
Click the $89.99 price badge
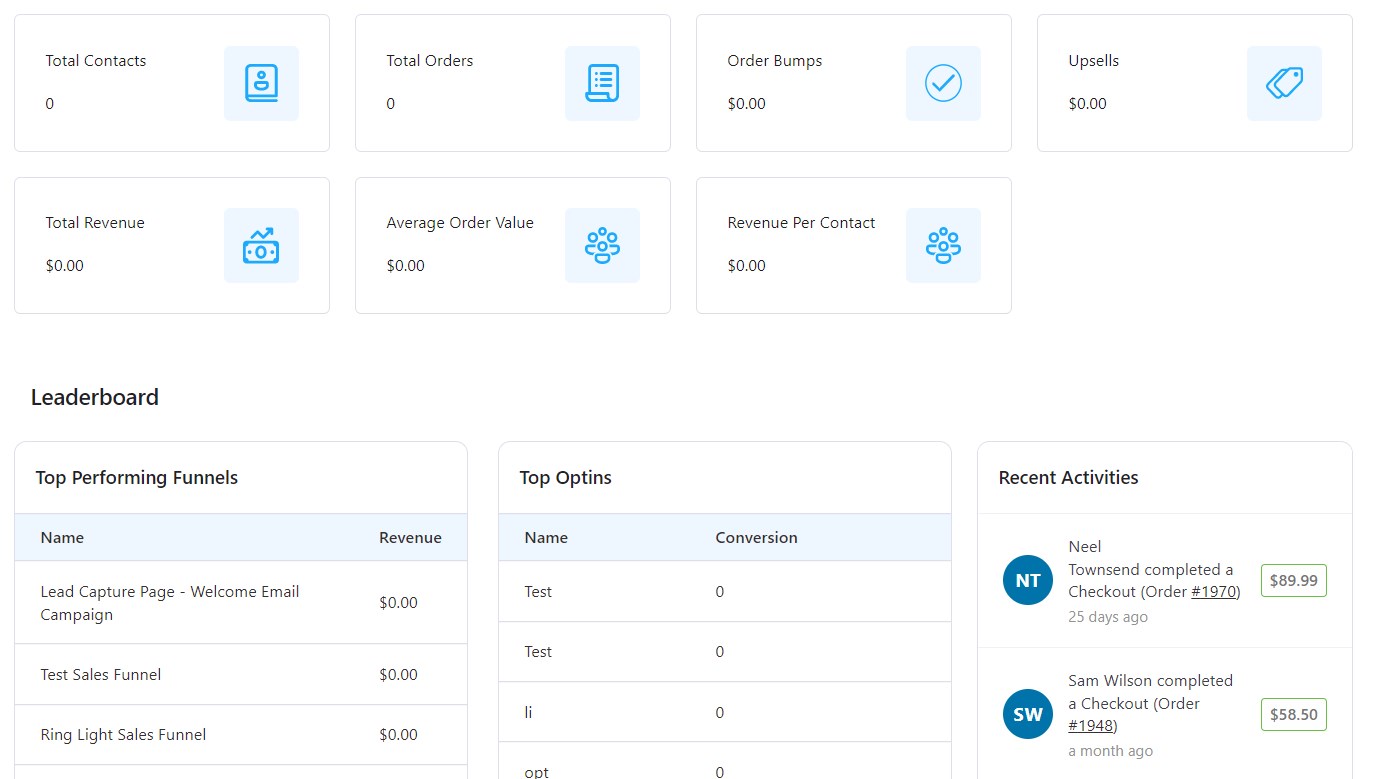click(x=1293, y=580)
